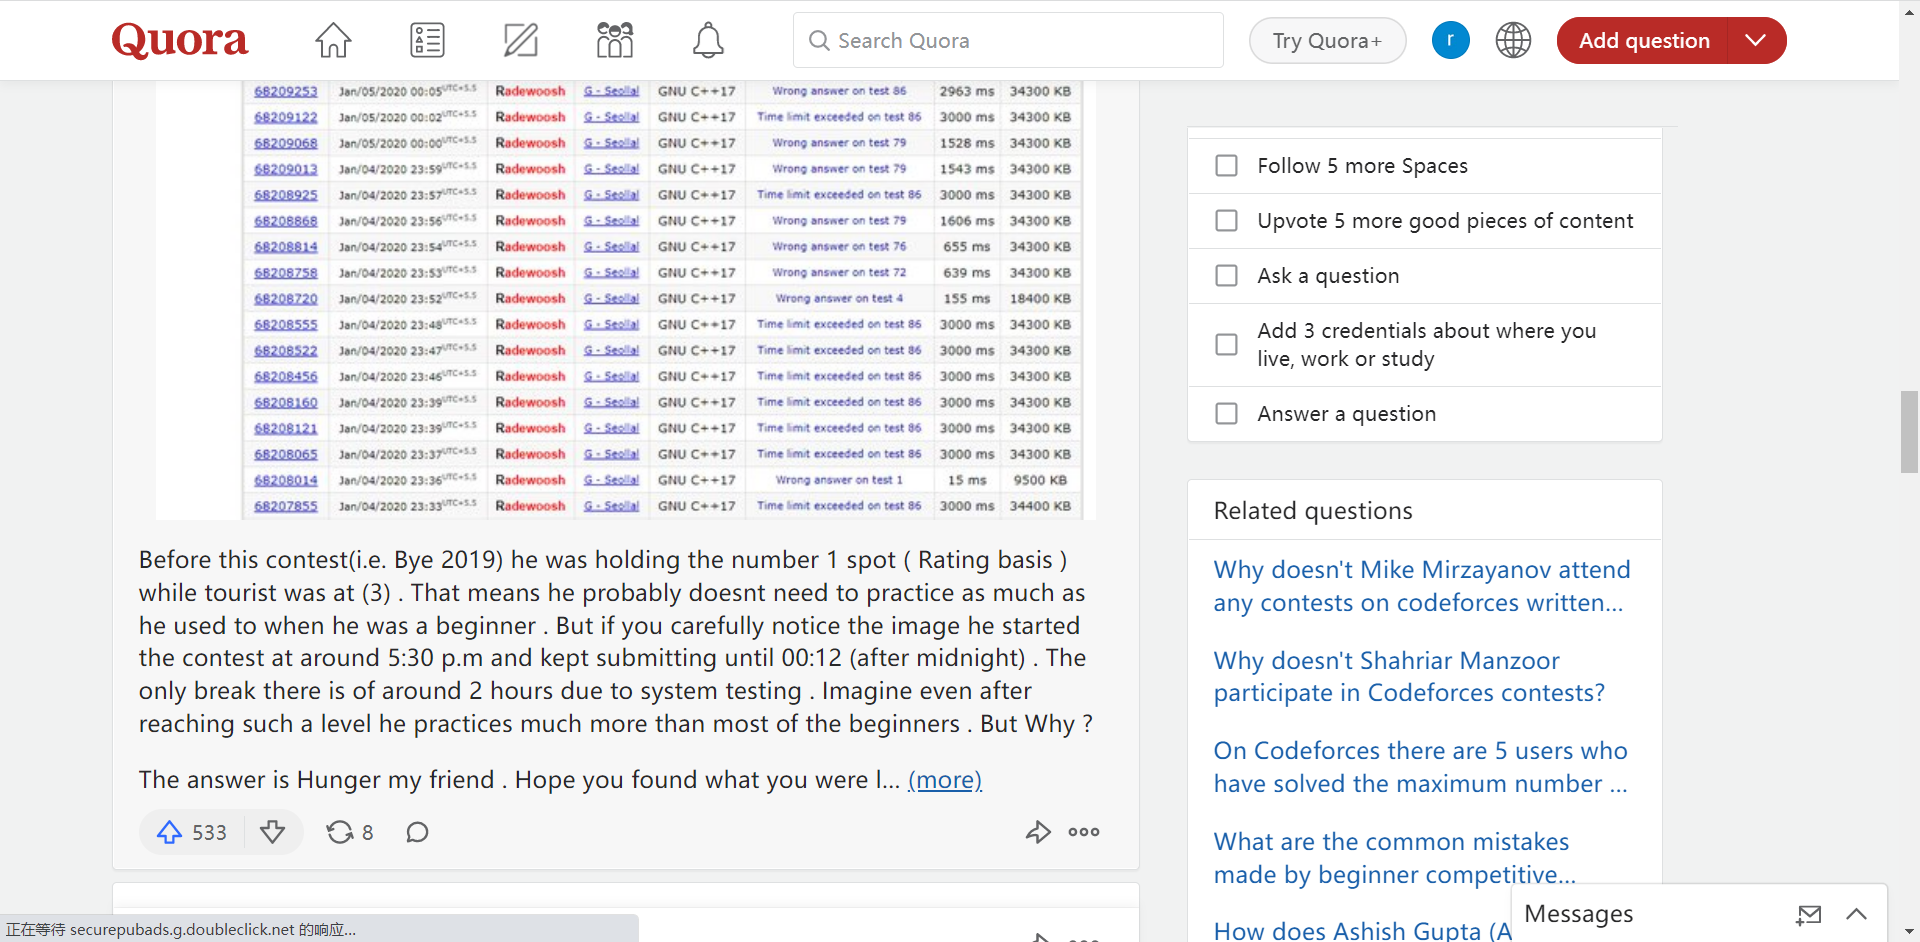This screenshot has width=1920, height=942.
Task: Open the answer's three-dot more options
Action: tap(1084, 832)
